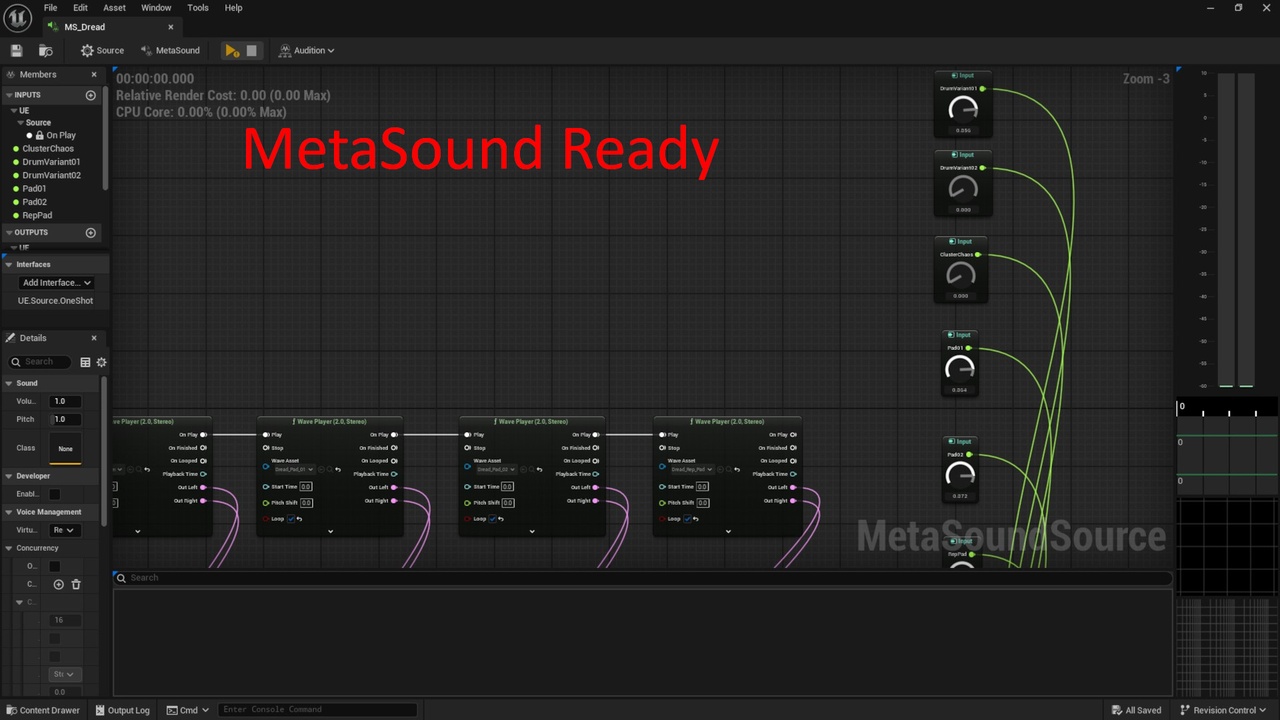Screen dimensions: 1280x720
Task: Open the Revision Control menu
Action: pos(1224,710)
